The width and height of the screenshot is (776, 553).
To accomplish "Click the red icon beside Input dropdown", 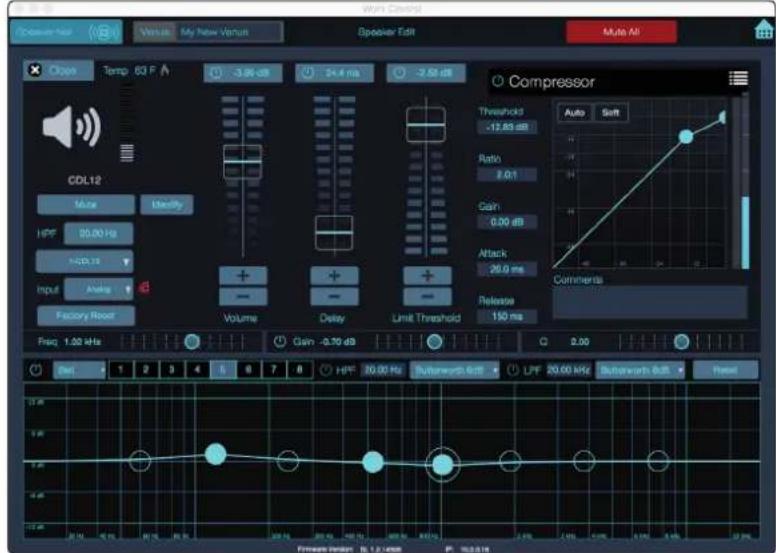I will point(145,288).
